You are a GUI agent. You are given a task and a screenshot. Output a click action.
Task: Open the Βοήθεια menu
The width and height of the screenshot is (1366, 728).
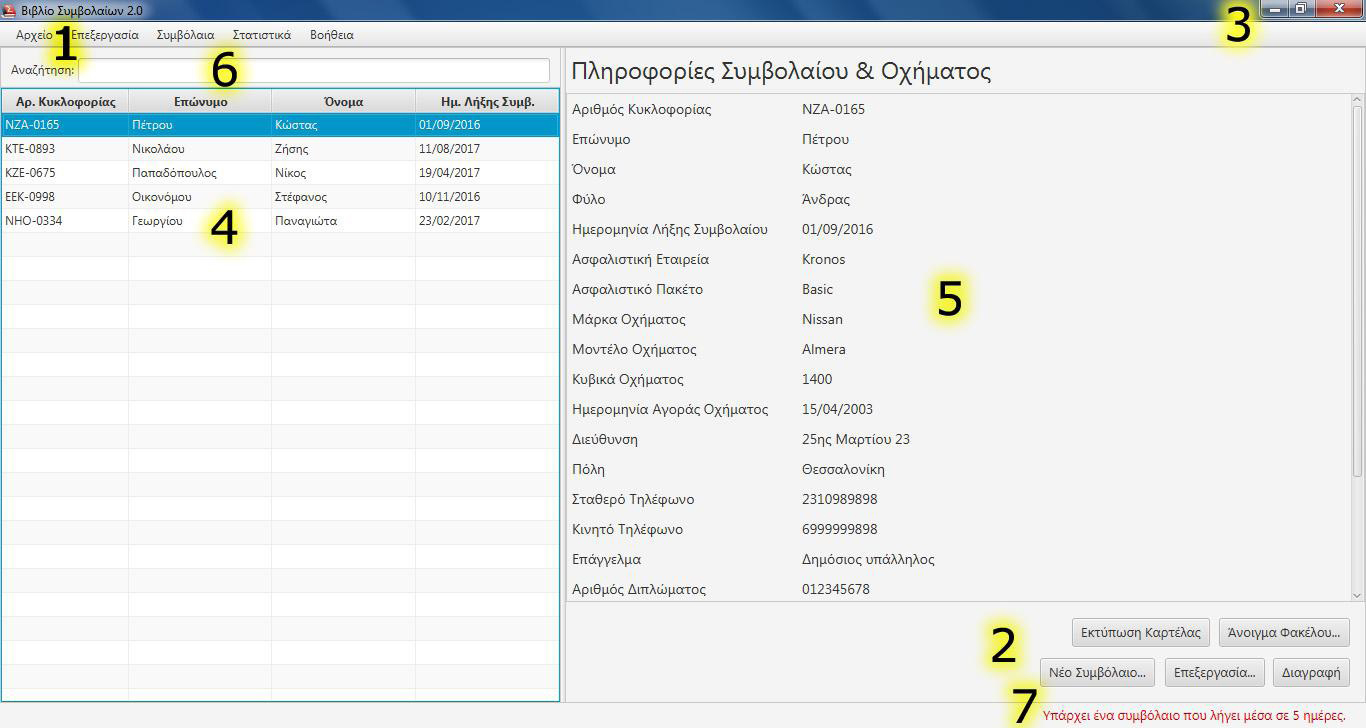331,35
